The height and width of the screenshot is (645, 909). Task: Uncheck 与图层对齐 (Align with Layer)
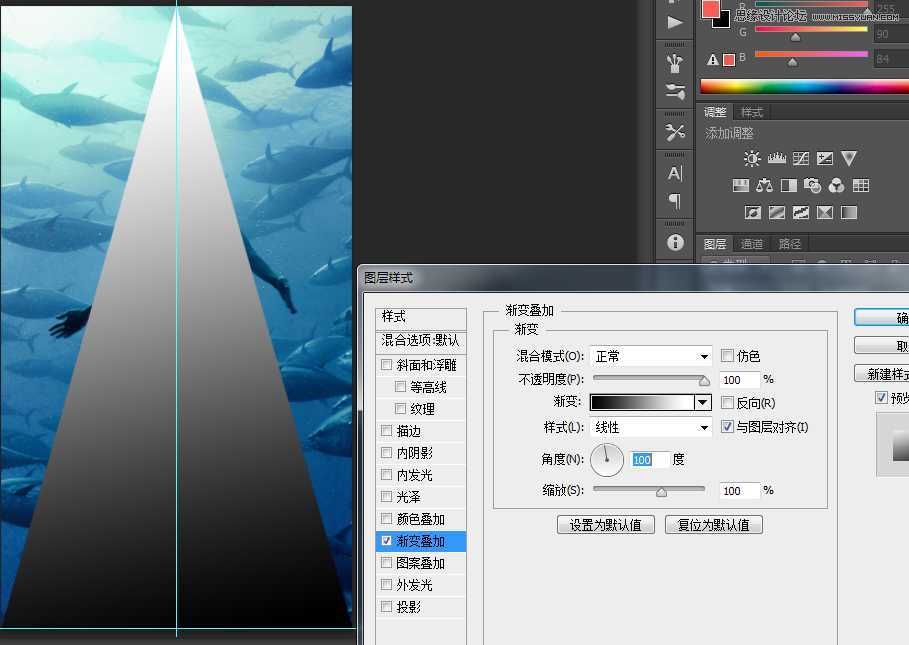728,426
